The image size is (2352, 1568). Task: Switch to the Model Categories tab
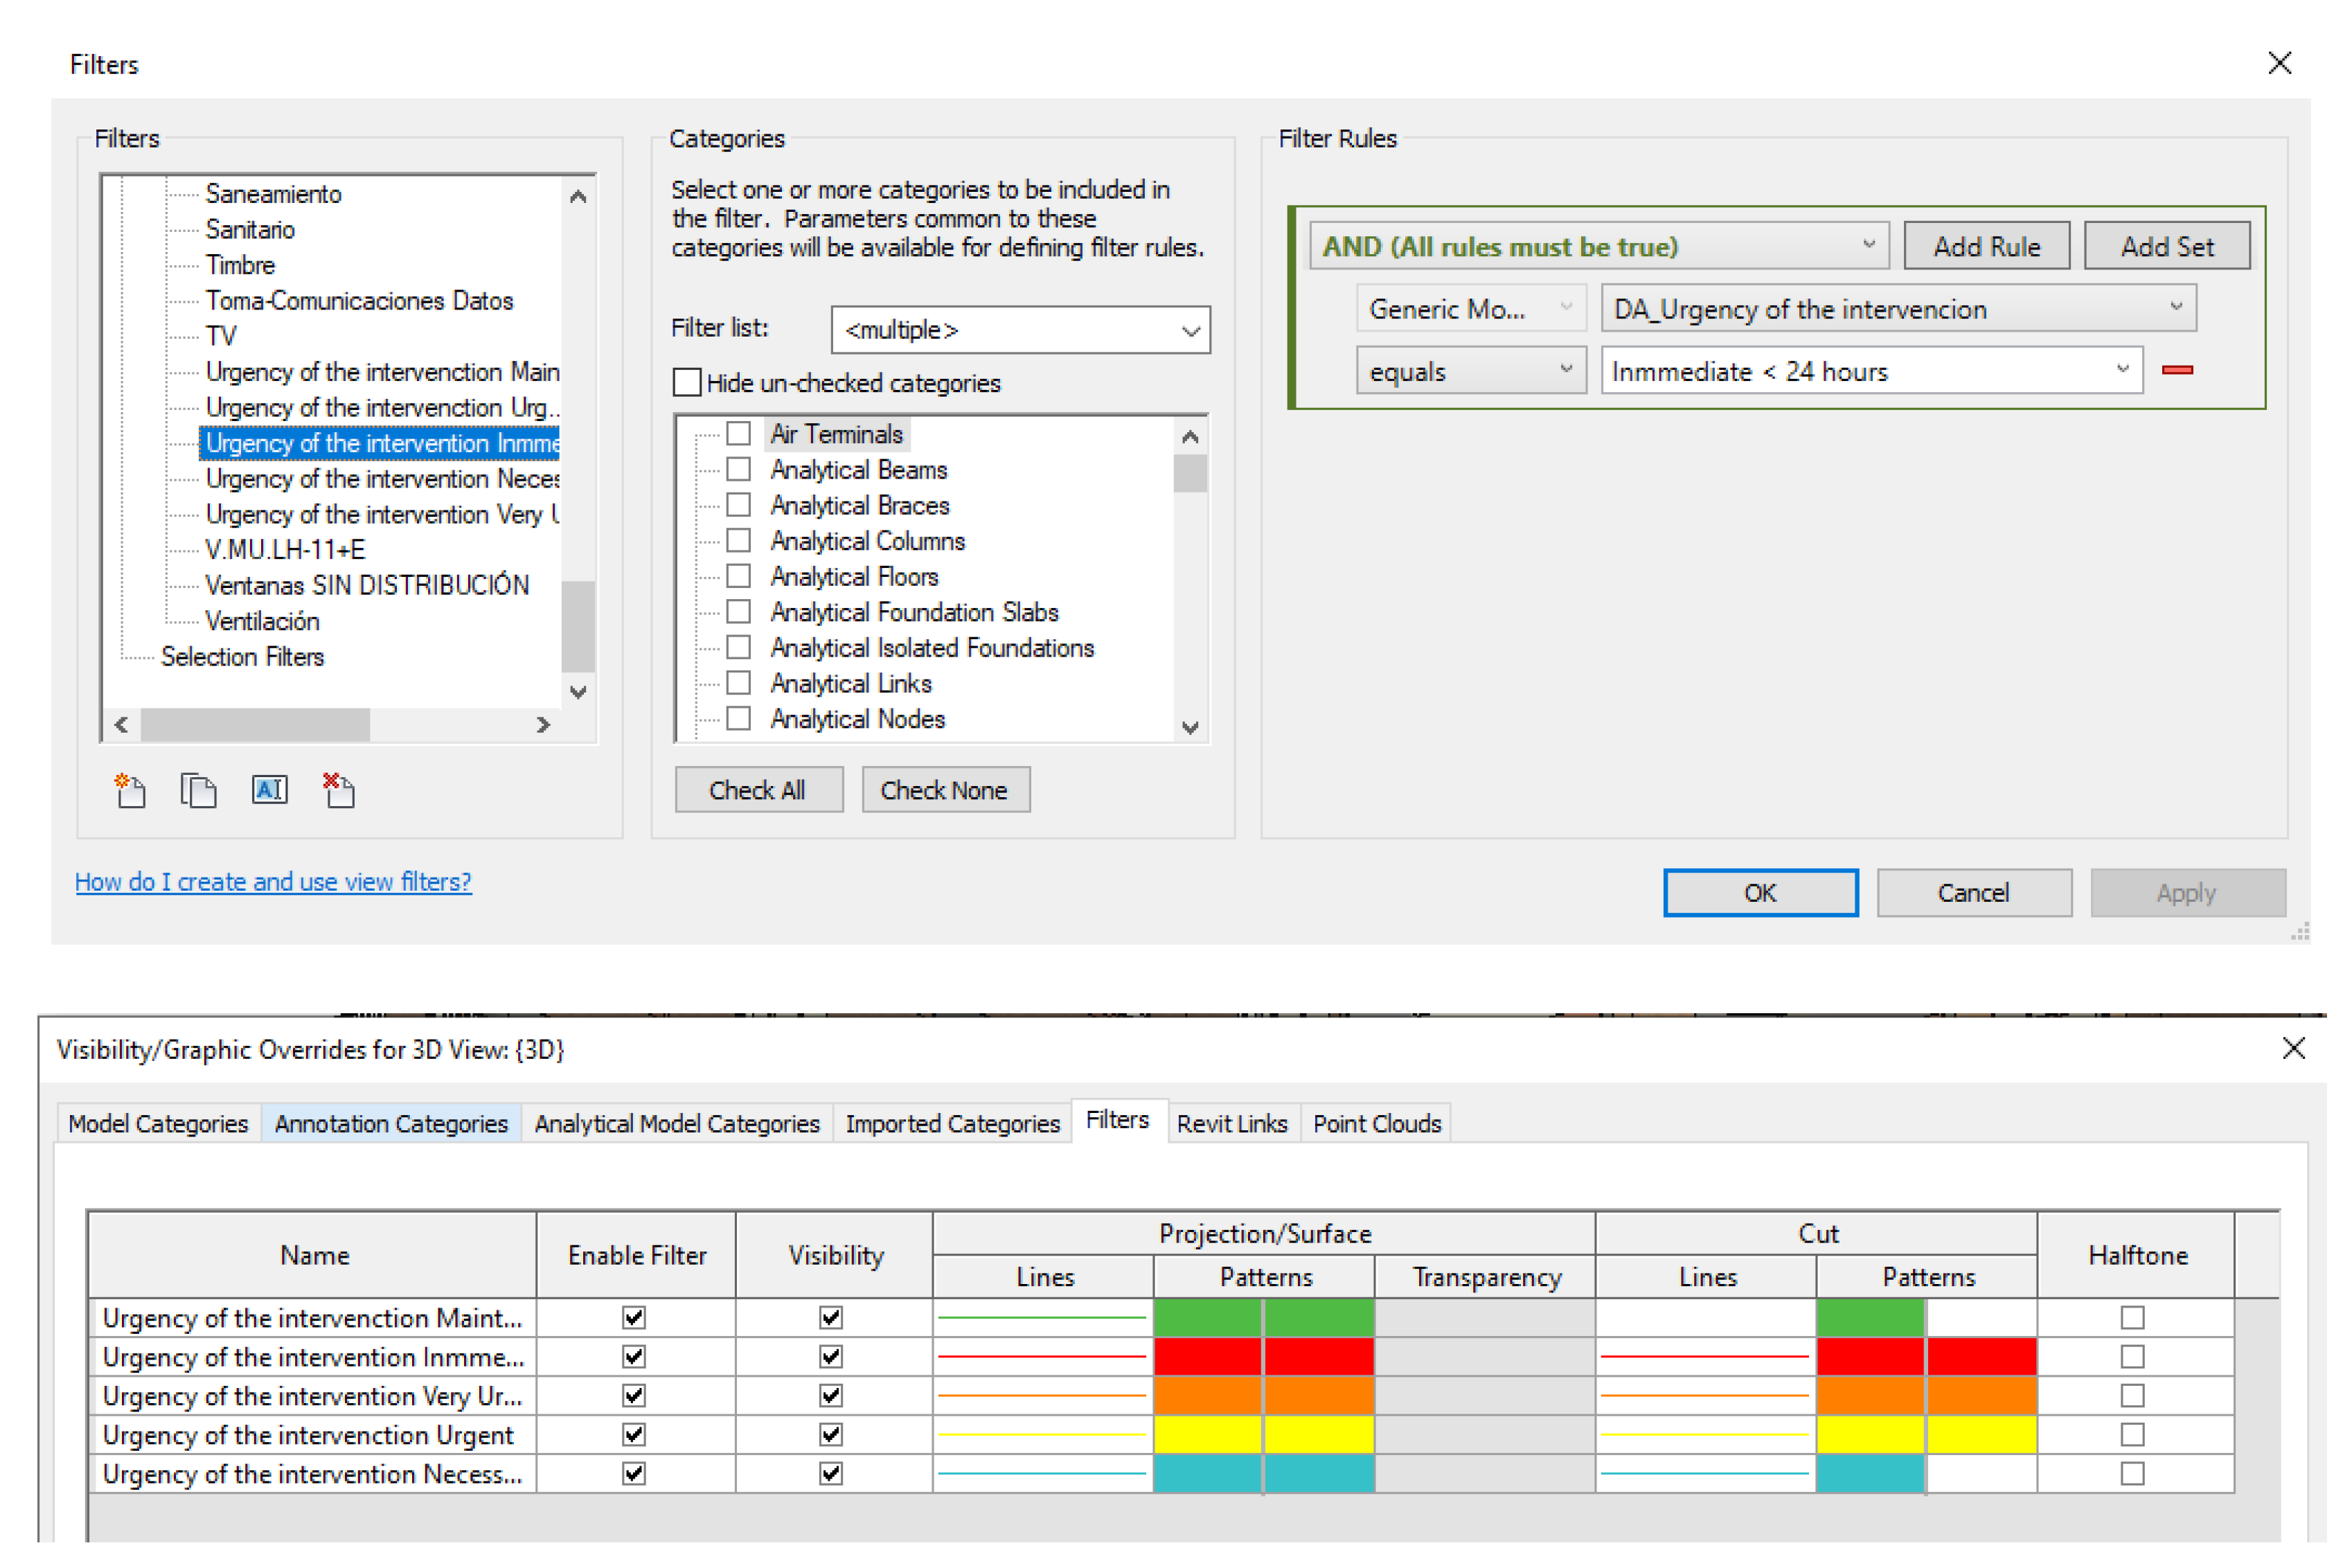pyautogui.click(x=158, y=1124)
